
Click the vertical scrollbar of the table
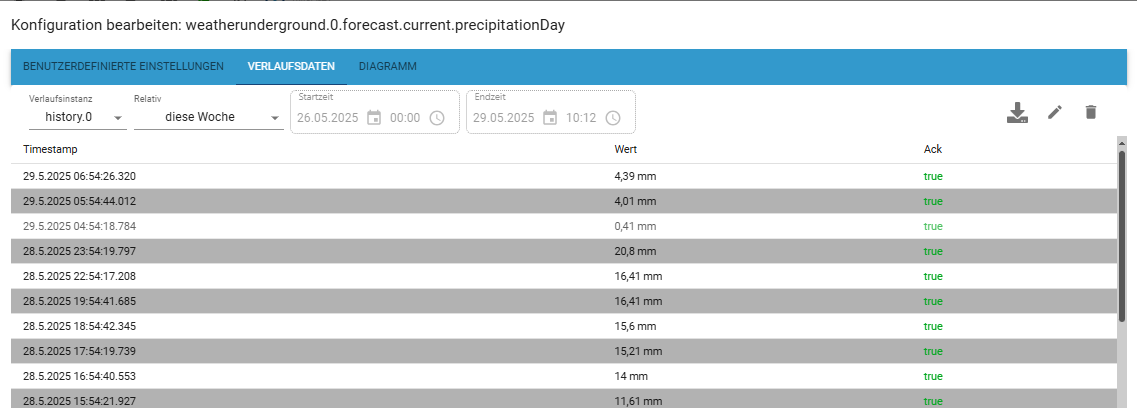[1122, 236]
